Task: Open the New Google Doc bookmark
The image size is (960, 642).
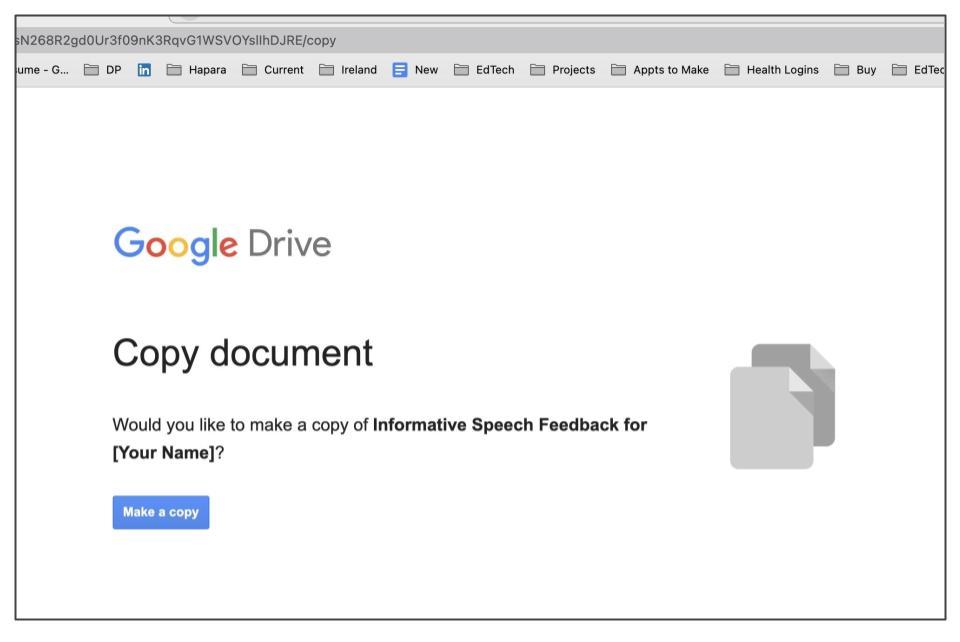Action: click(x=416, y=70)
